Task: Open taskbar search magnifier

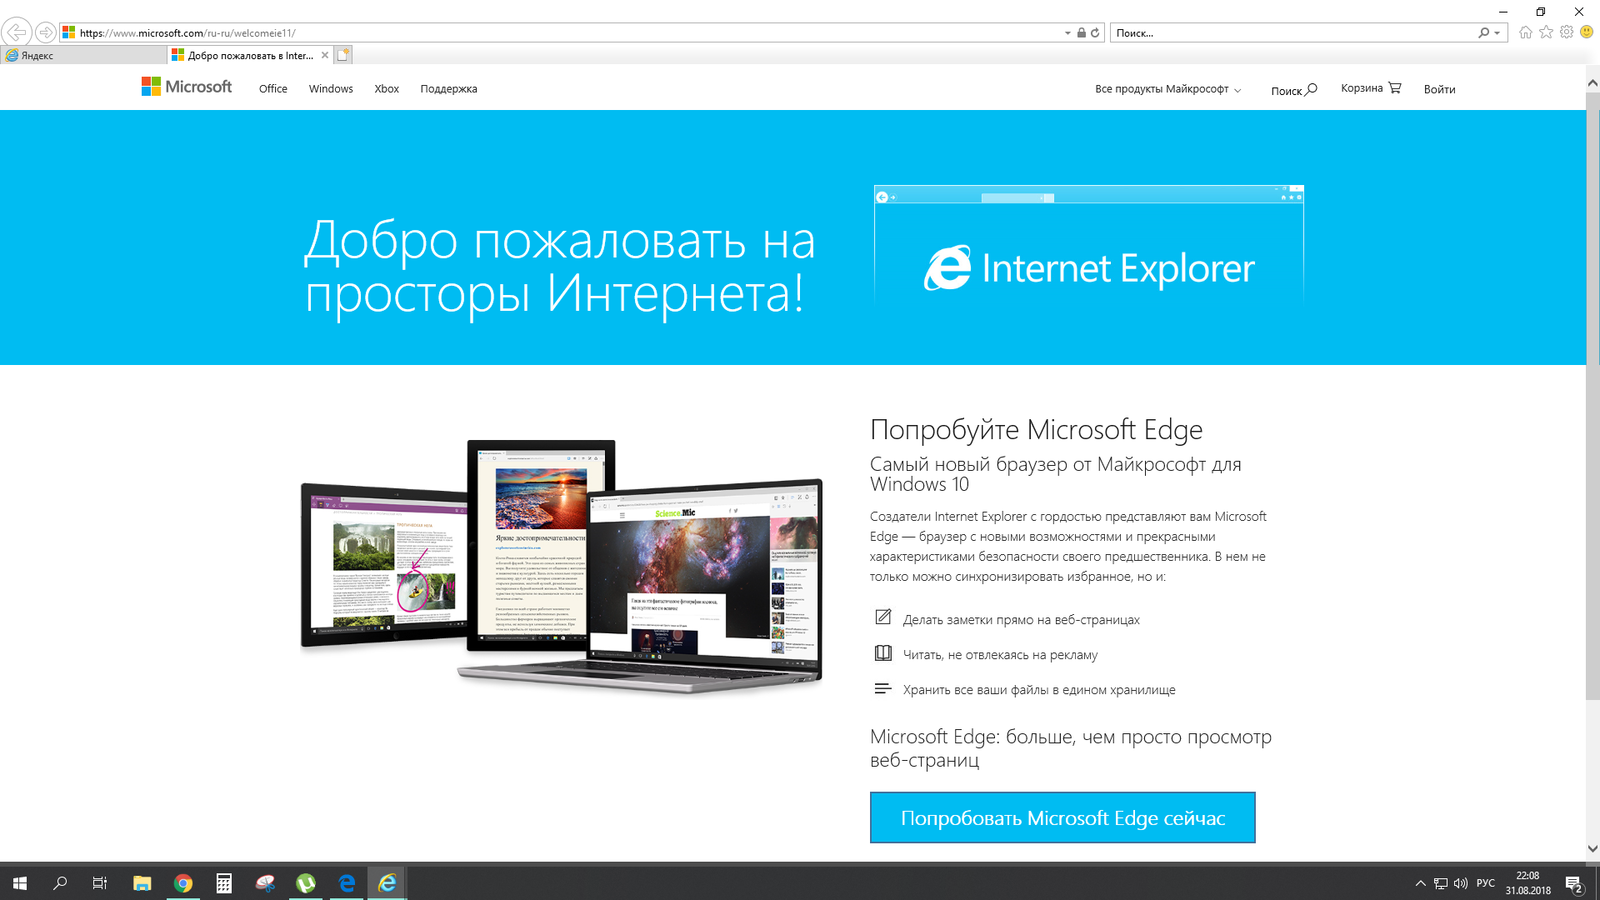Action: click(60, 883)
